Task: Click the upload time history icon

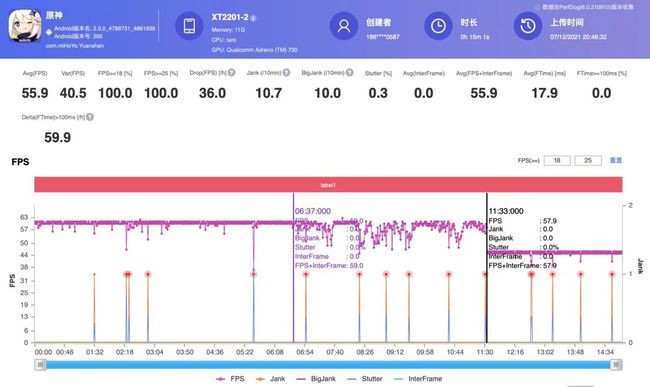Action: [528, 26]
